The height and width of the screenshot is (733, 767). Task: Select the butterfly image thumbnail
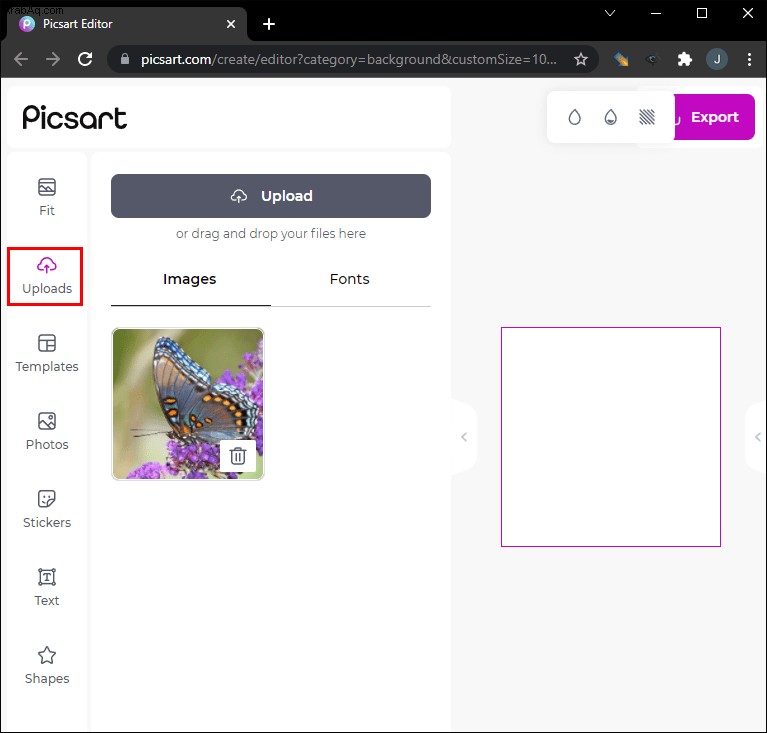[188, 404]
